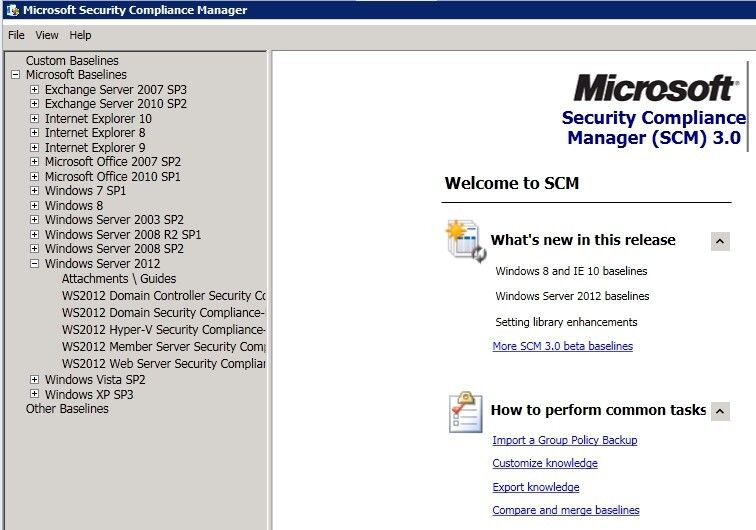
Task: Expand Windows Server 2008 R2 SP1
Action: pyautogui.click(x=34, y=234)
